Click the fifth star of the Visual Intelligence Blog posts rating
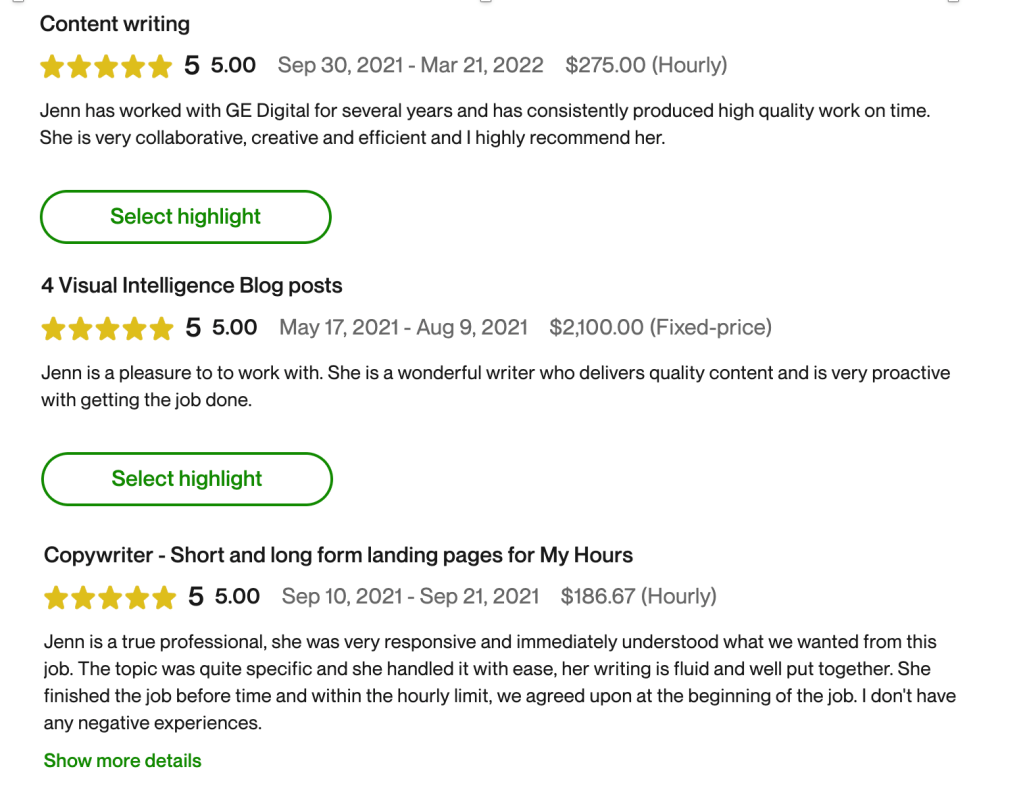 [x=161, y=329]
